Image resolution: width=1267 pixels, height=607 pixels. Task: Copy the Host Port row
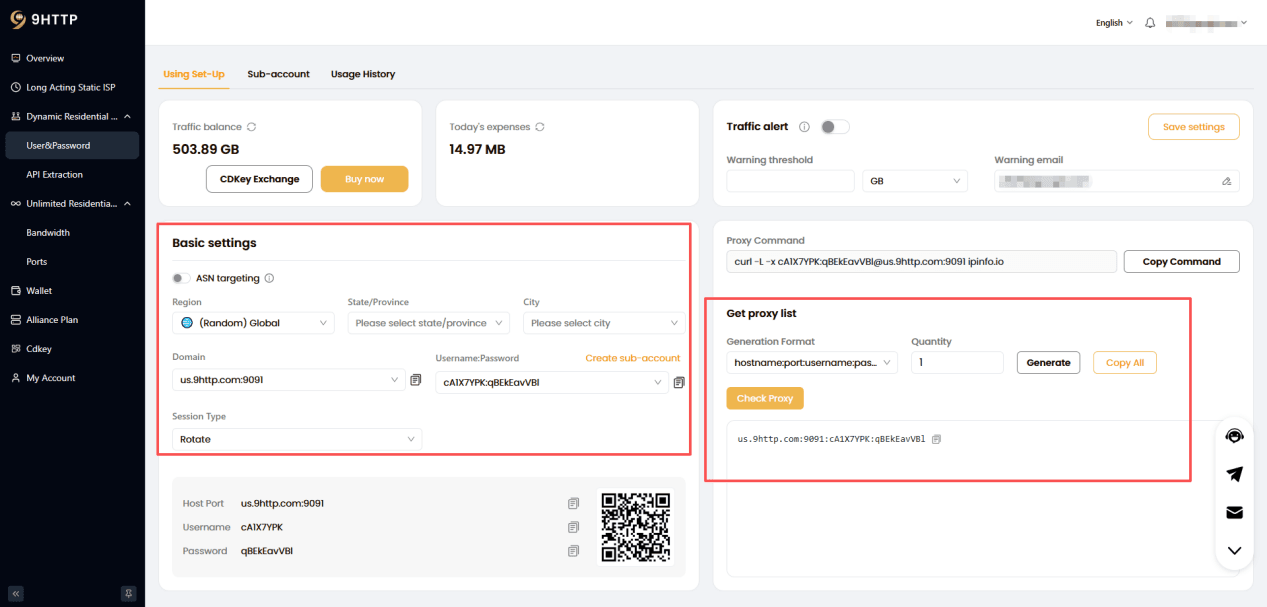(574, 503)
